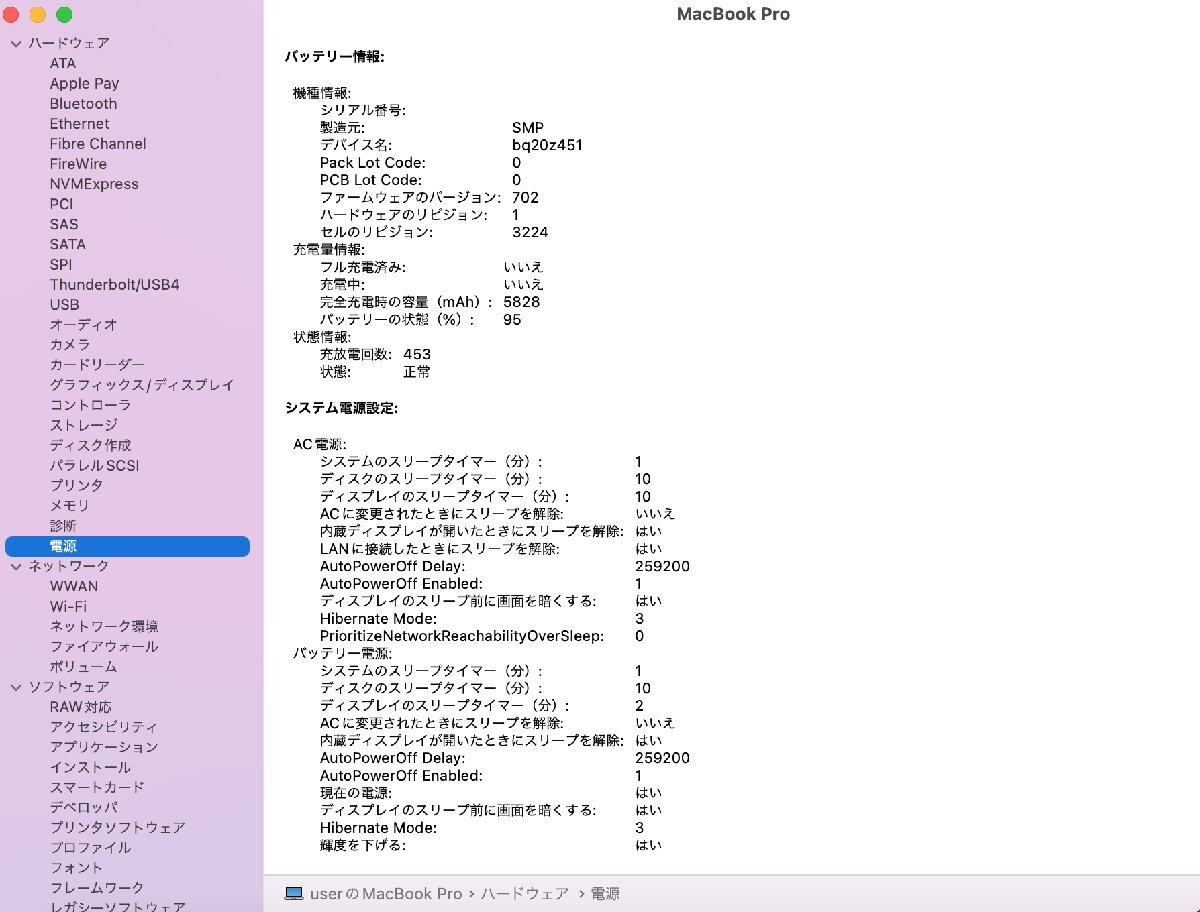Select プリンタソフトウェア entry
This screenshot has width=1200, height=912.
click(117, 827)
